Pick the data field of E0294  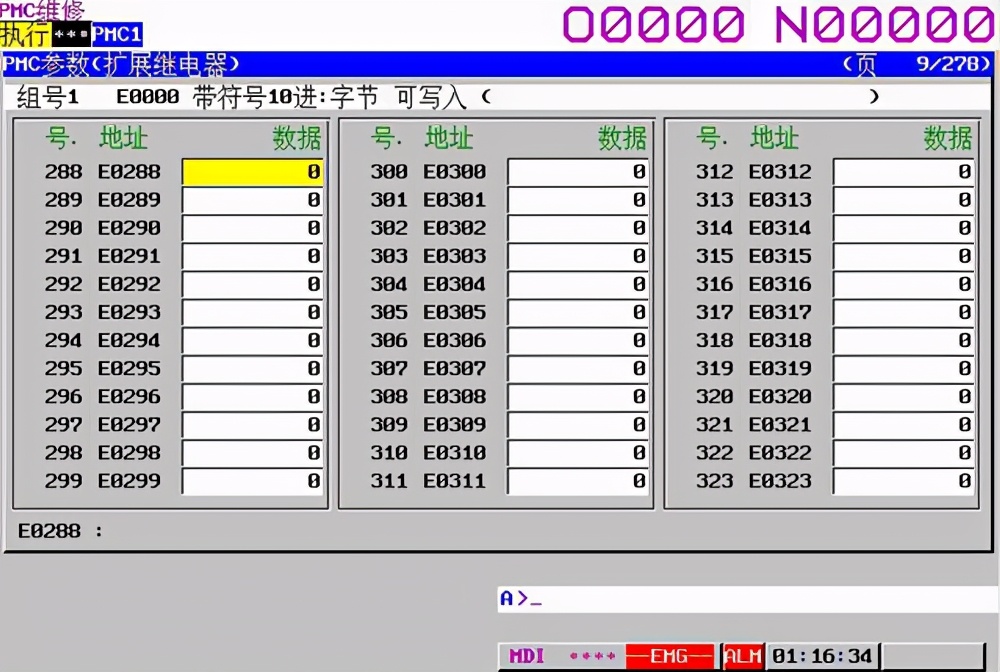tap(253, 340)
